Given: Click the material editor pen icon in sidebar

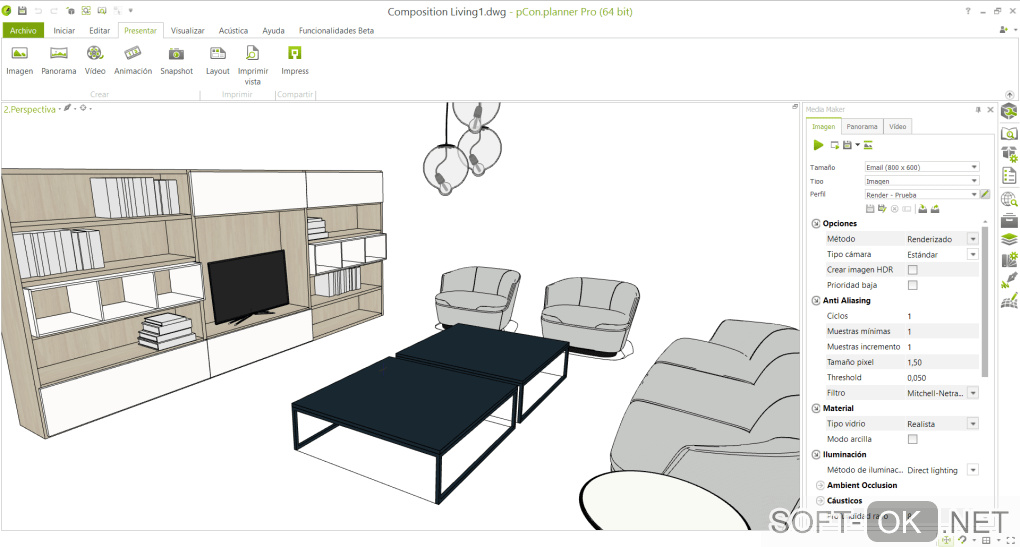Looking at the screenshot, I should click(x=1009, y=280).
